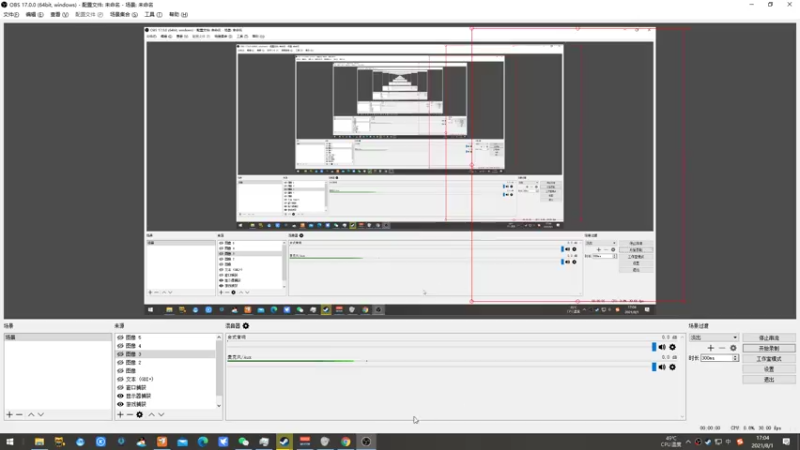This screenshot has height=450, width=800.
Task: Mute the 台式音响 desktop audio speaker icon
Action: [662, 347]
